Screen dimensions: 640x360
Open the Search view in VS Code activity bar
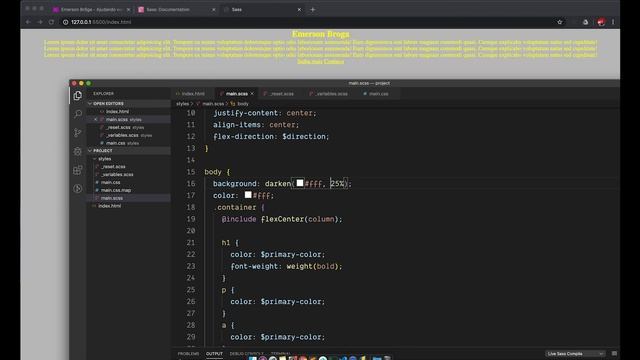[x=78, y=114]
